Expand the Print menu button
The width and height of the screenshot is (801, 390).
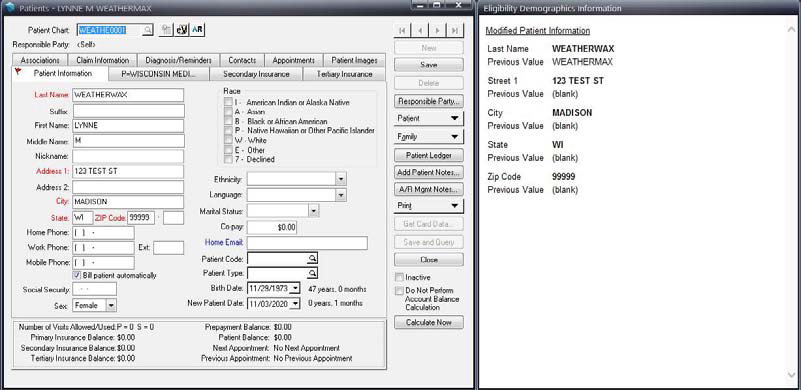click(429, 205)
